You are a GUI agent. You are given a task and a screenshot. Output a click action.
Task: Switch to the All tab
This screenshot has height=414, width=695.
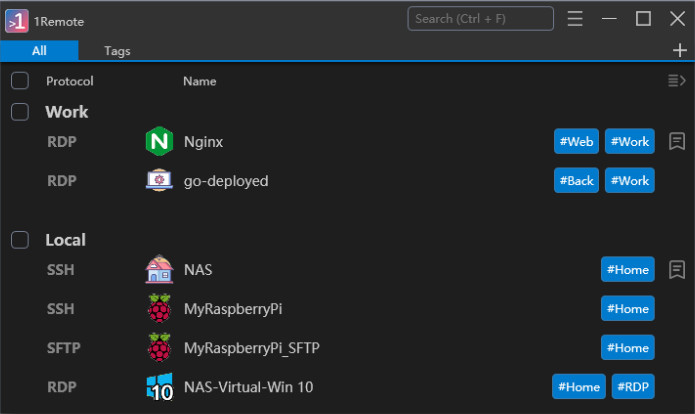tap(39, 51)
